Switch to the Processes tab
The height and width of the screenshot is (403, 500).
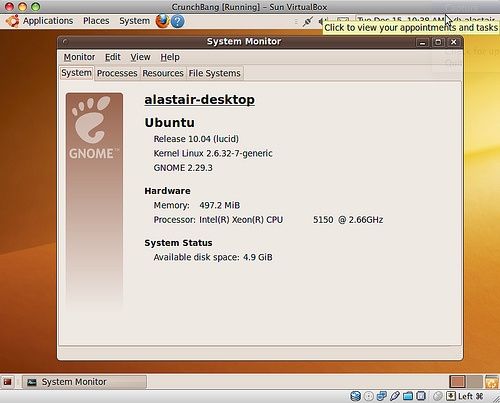117,73
